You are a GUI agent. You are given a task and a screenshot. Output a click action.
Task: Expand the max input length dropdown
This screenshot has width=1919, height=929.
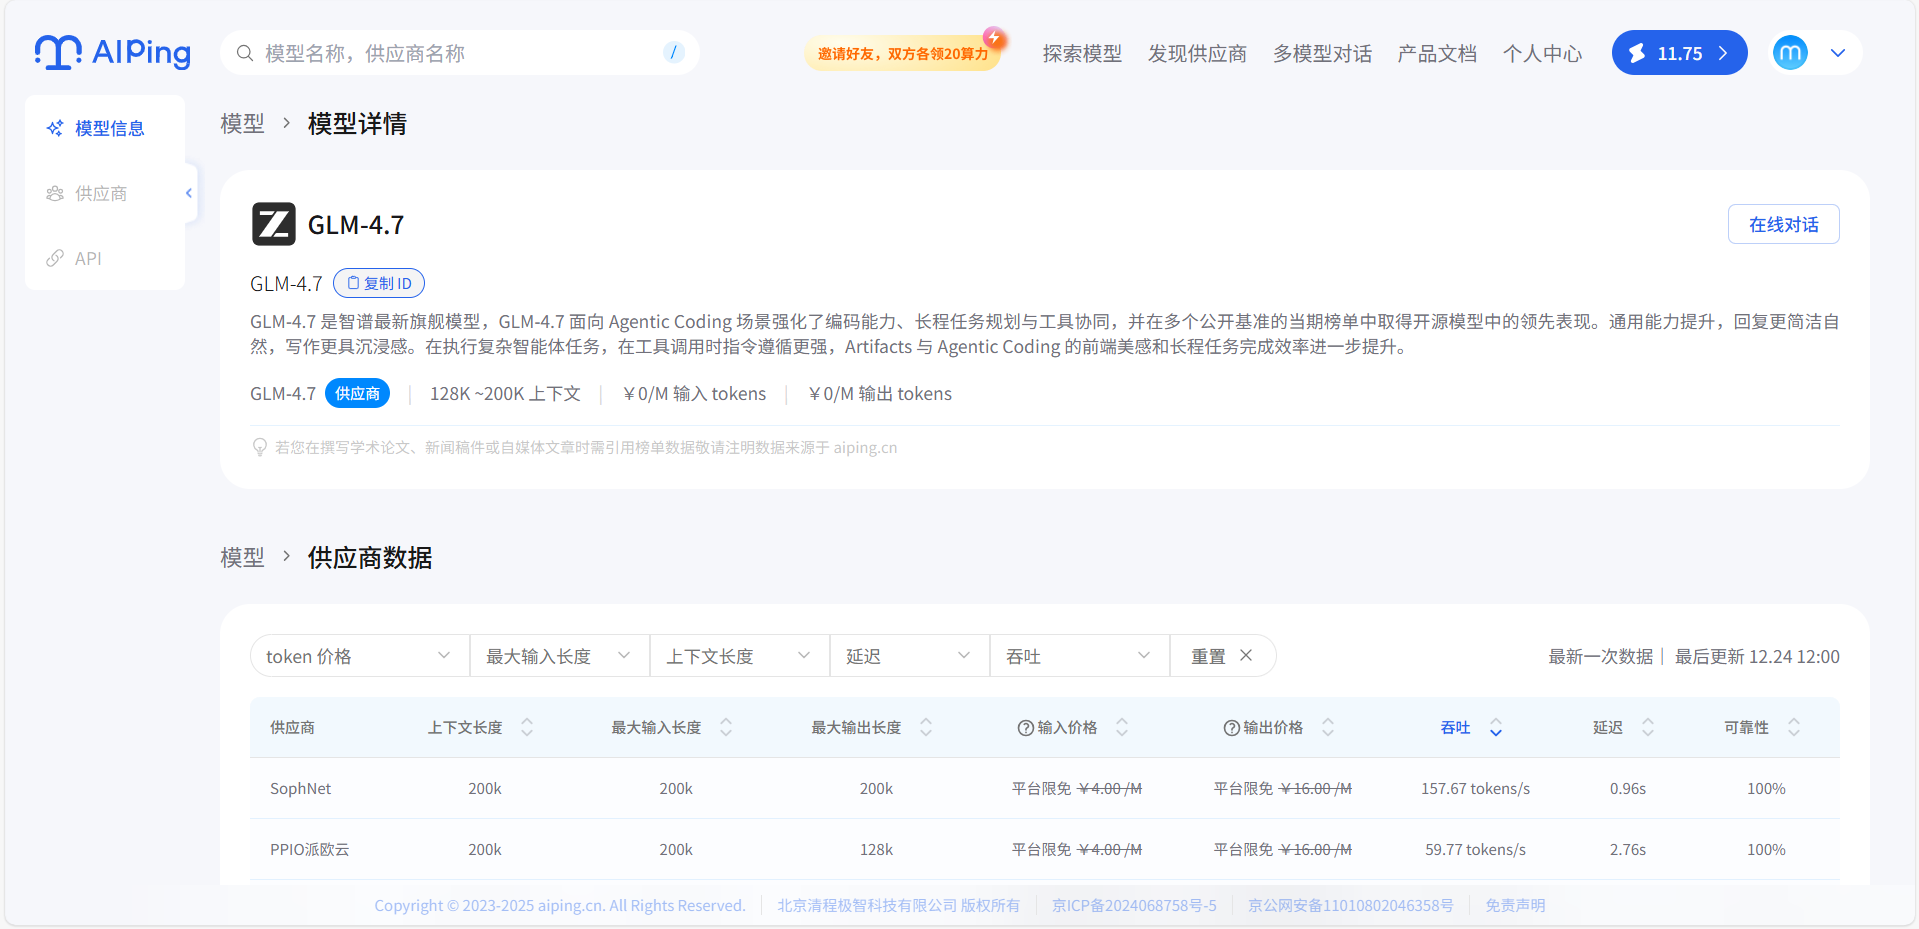point(559,656)
